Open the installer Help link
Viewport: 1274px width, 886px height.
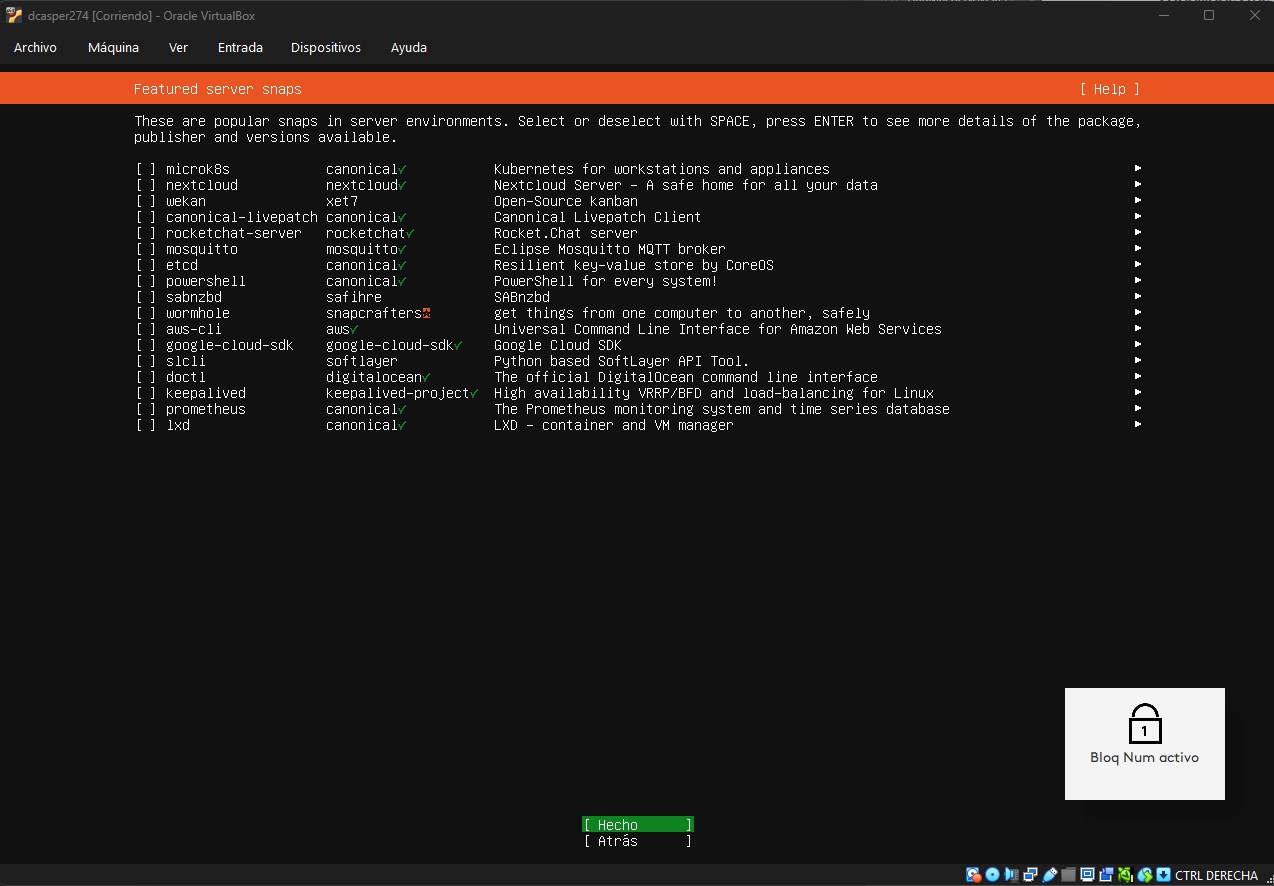coord(1109,89)
